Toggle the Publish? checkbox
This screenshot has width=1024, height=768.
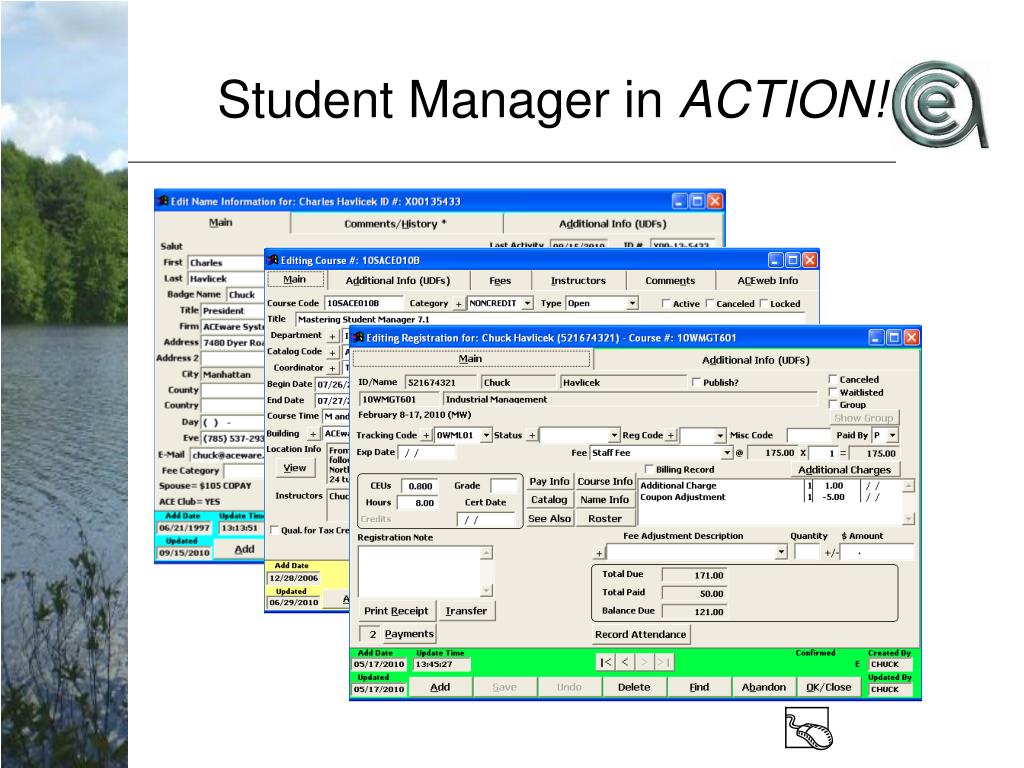696,382
